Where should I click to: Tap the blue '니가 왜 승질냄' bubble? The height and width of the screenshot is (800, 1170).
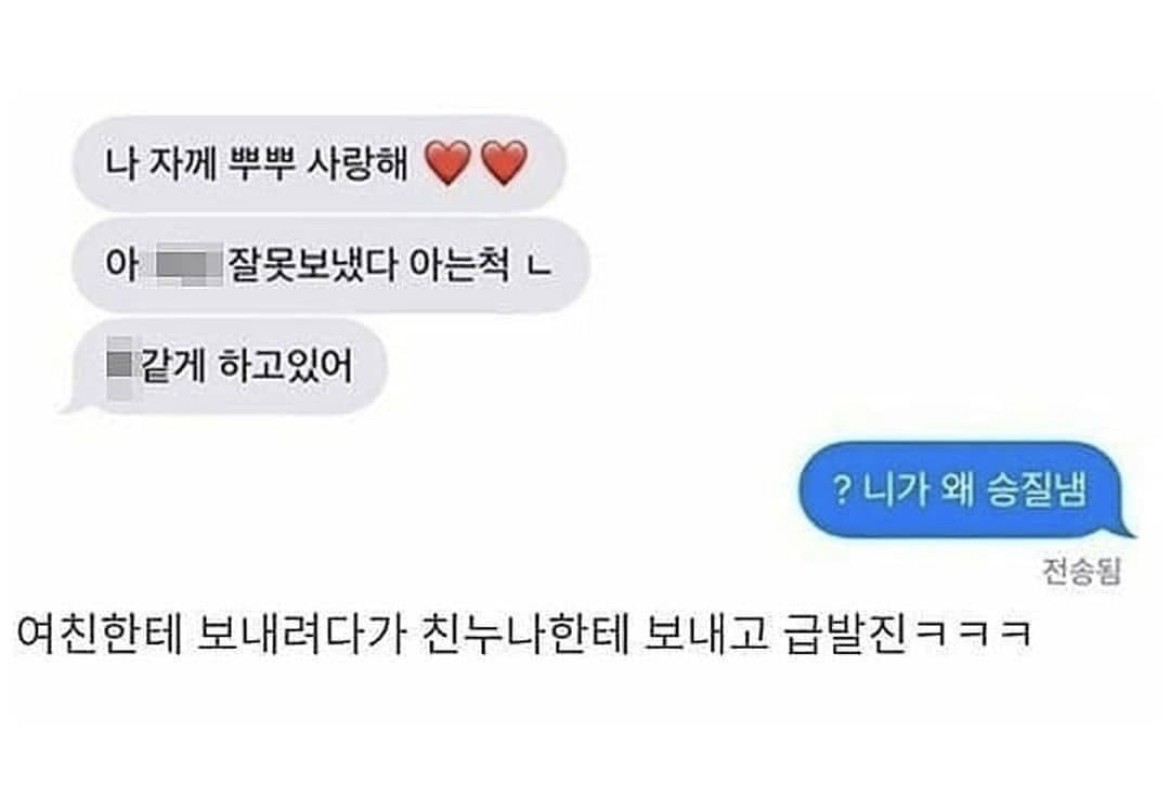966,491
